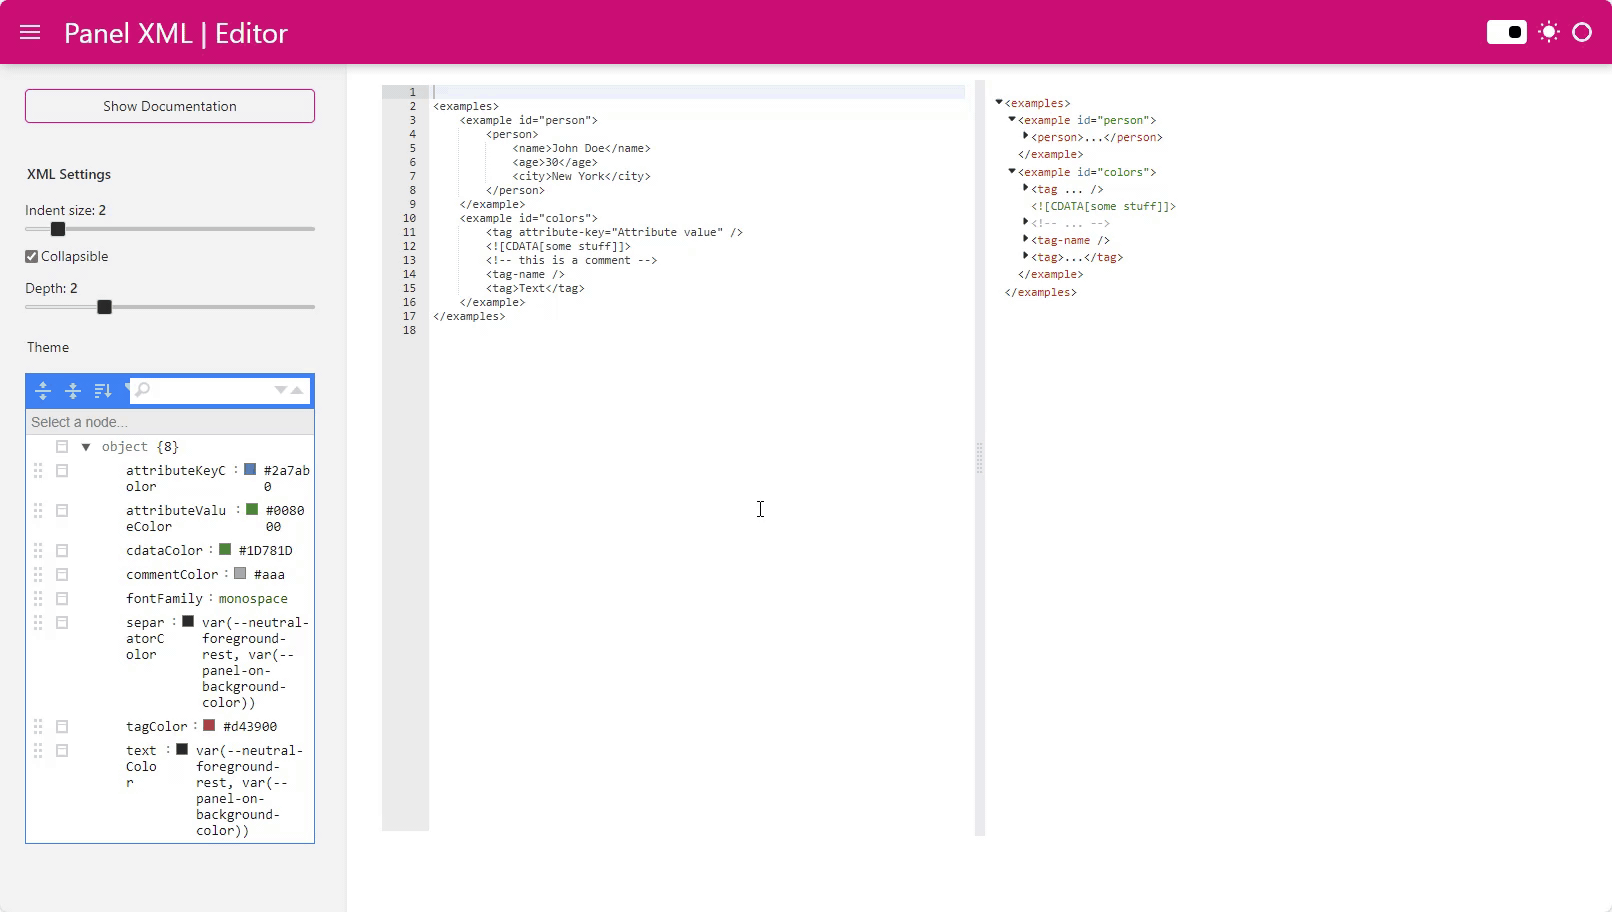Click the circle icon in the header
Image resolution: width=1612 pixels, height=912 pixels.
point(1581,32)
